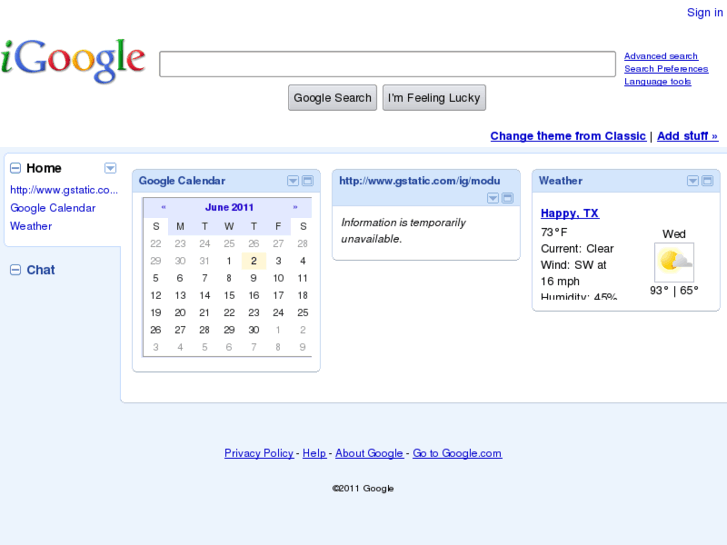Open http://www.gstatic.co... sidebar link
Viewport: 727px width, 545px height.
tap(64, 190)
